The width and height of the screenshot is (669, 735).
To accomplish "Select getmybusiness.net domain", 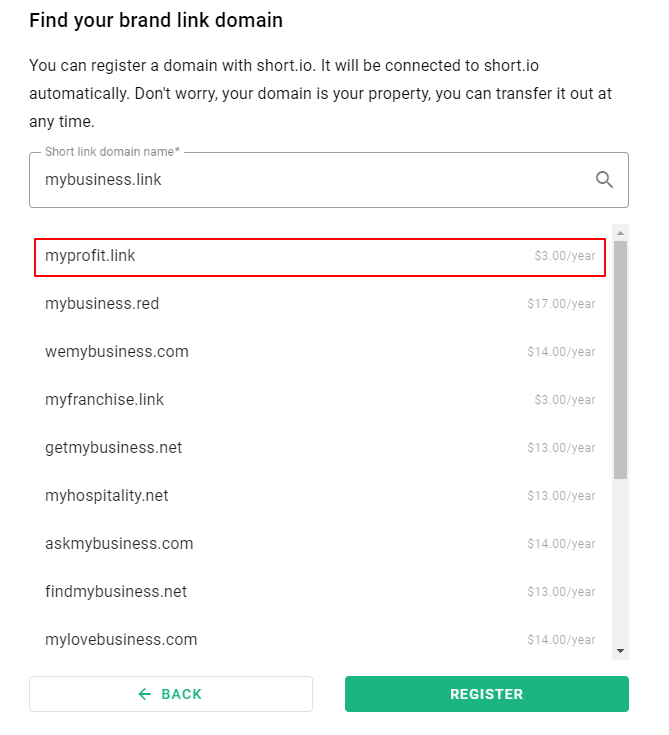I will click(320, 448).
